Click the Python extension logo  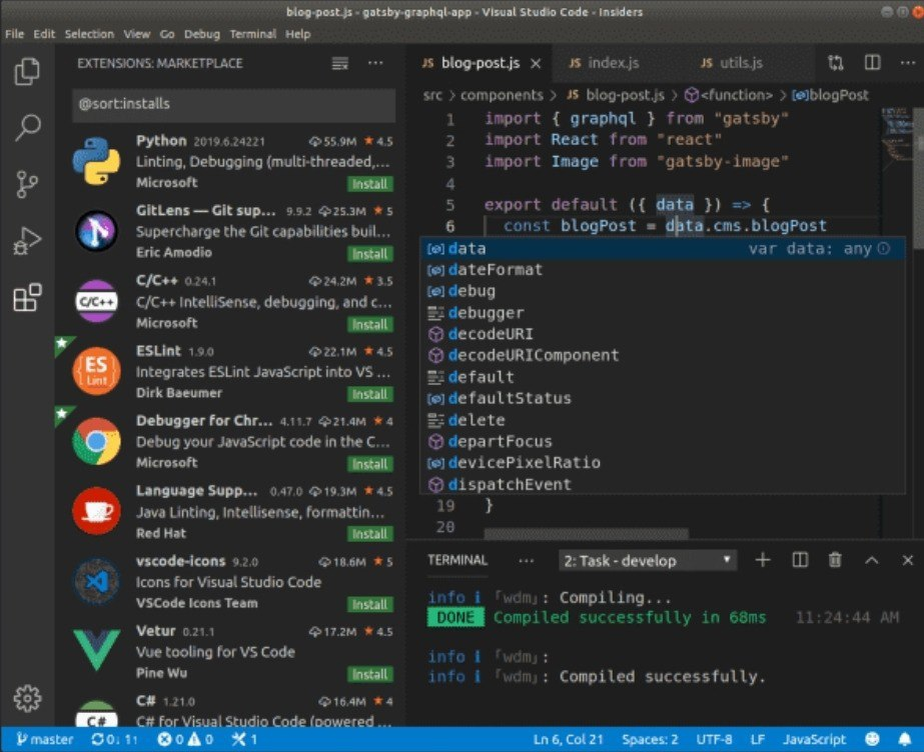(x=97, y=161)
